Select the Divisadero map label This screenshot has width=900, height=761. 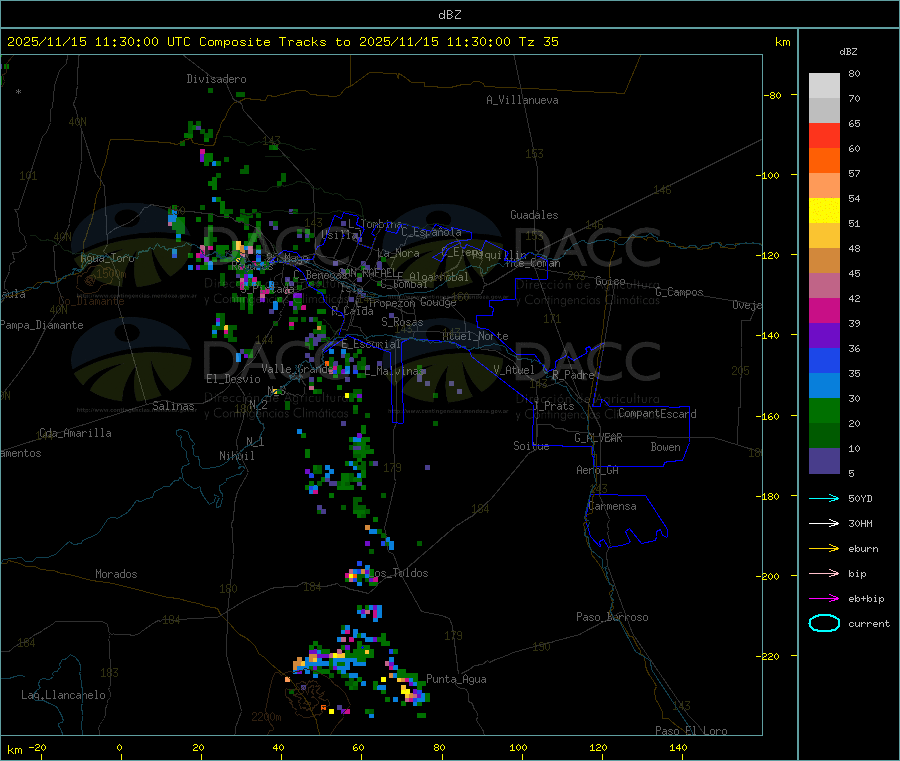pyautogui.click(x=216, y=79)
